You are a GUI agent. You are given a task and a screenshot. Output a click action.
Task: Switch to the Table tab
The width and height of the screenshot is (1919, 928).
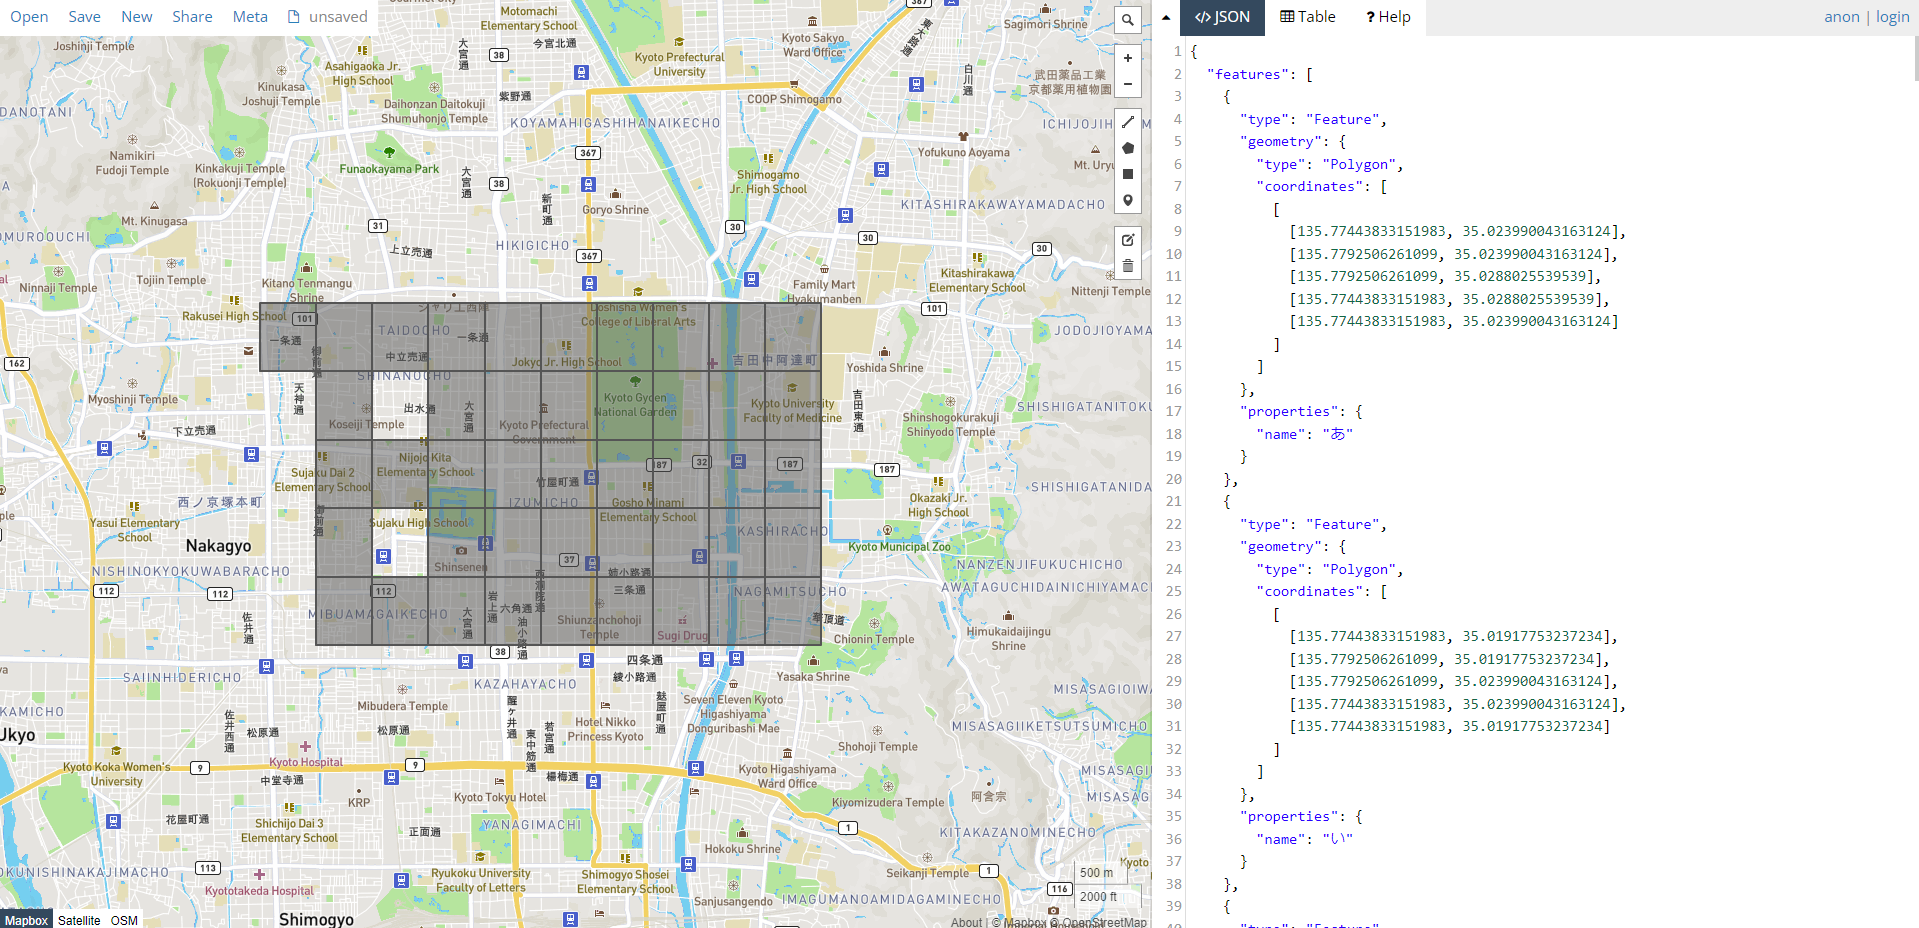click(x=1308, y=17)
